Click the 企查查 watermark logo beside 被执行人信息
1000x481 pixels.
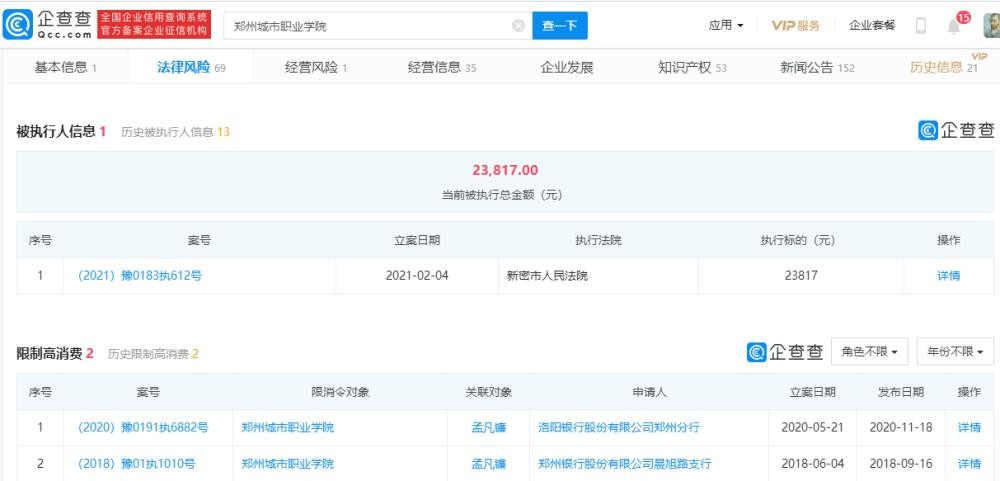click(x=956, y=131)
